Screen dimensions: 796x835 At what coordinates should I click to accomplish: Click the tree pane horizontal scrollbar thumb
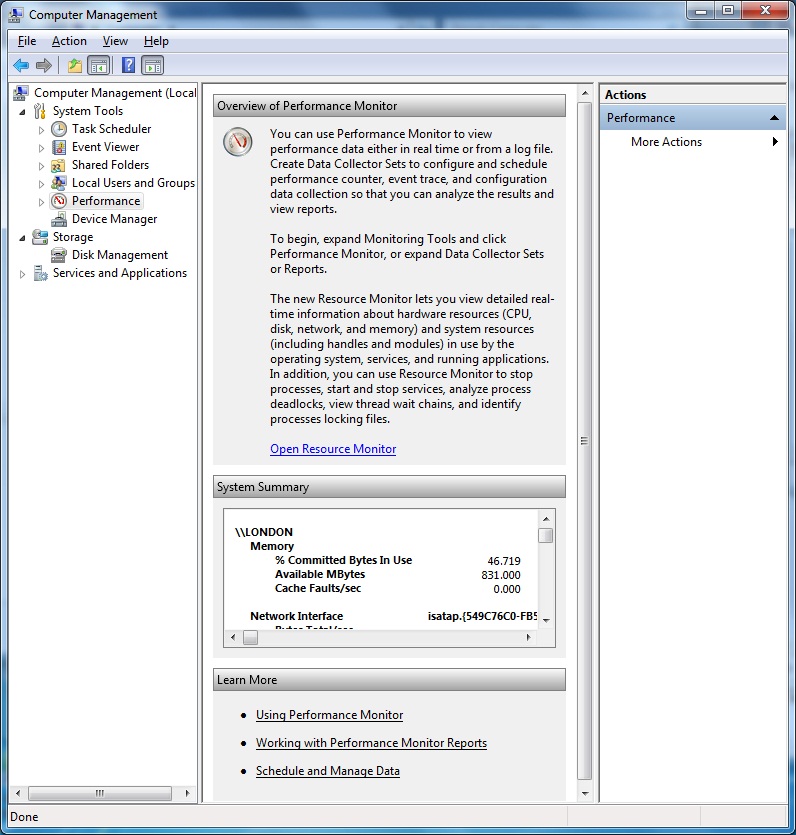(100, 793)
